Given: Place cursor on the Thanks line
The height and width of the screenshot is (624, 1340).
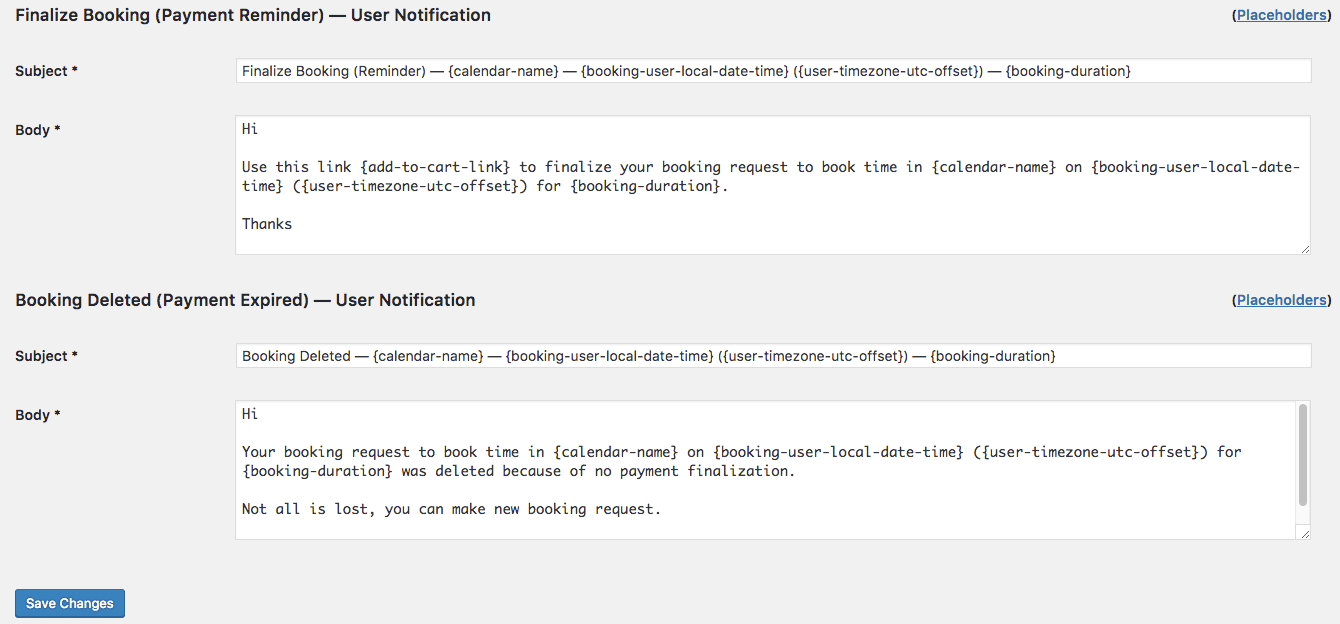Looking at the screenshot, I should click(267, 224).
